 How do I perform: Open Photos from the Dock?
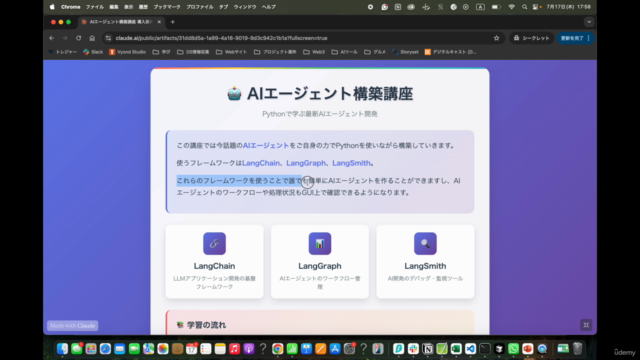(x=162, y=349)
